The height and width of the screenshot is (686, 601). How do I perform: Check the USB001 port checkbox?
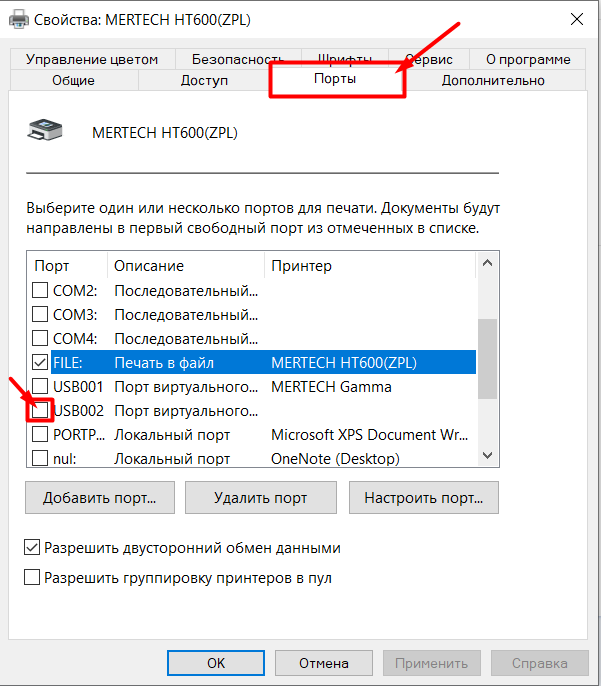pyautogui.click(x=40, y=386)
